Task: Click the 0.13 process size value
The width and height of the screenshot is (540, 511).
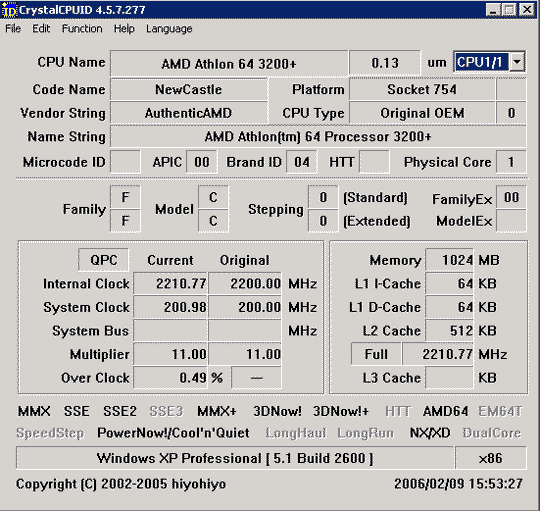Action: pos(385,63)
